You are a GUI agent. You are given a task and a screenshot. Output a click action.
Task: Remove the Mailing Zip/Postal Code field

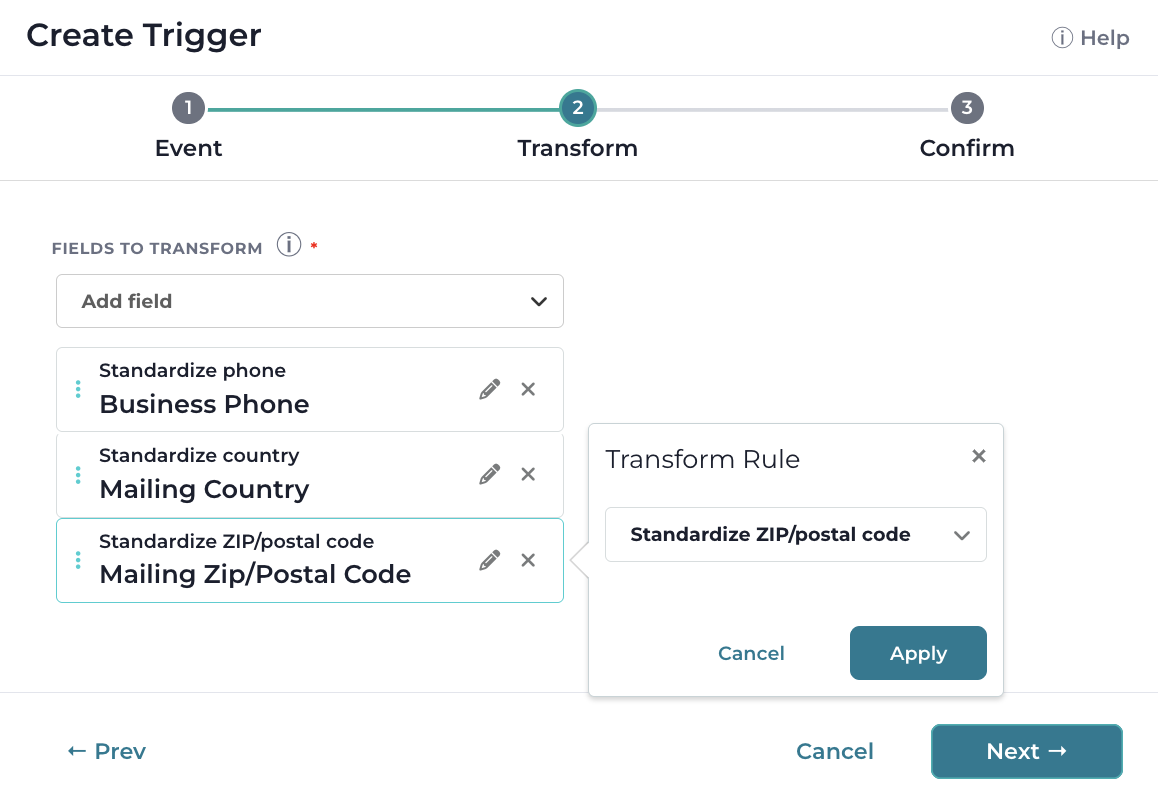coord(528,561)
